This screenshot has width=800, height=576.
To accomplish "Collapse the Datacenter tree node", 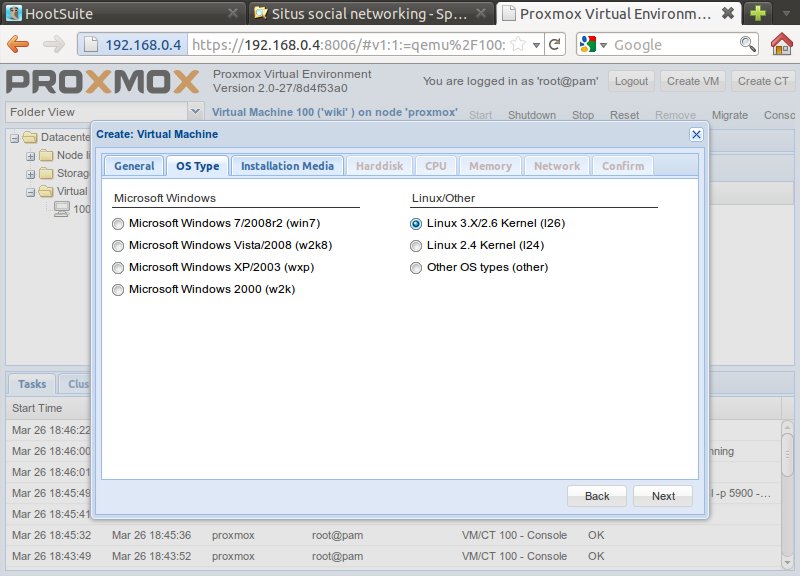I will 14,138.
